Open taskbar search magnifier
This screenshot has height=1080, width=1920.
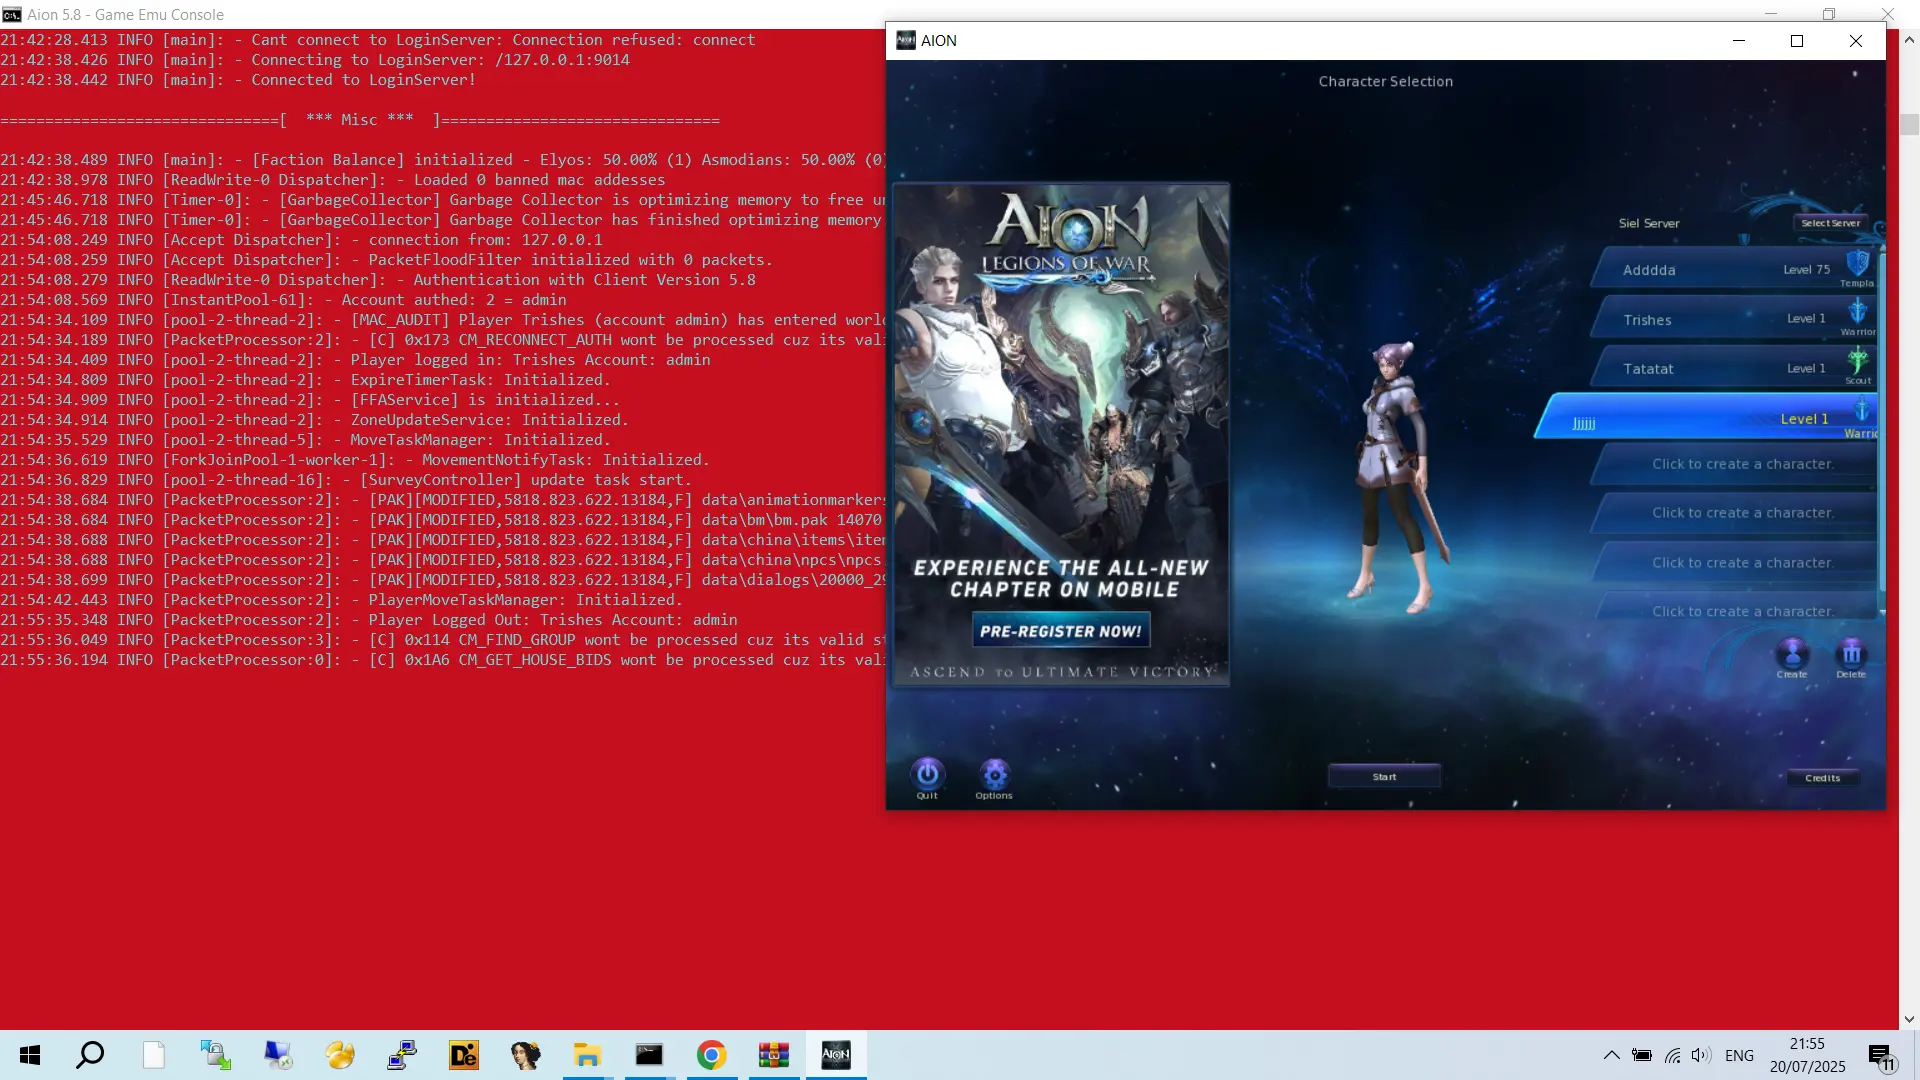click(x=90, y=1055)
